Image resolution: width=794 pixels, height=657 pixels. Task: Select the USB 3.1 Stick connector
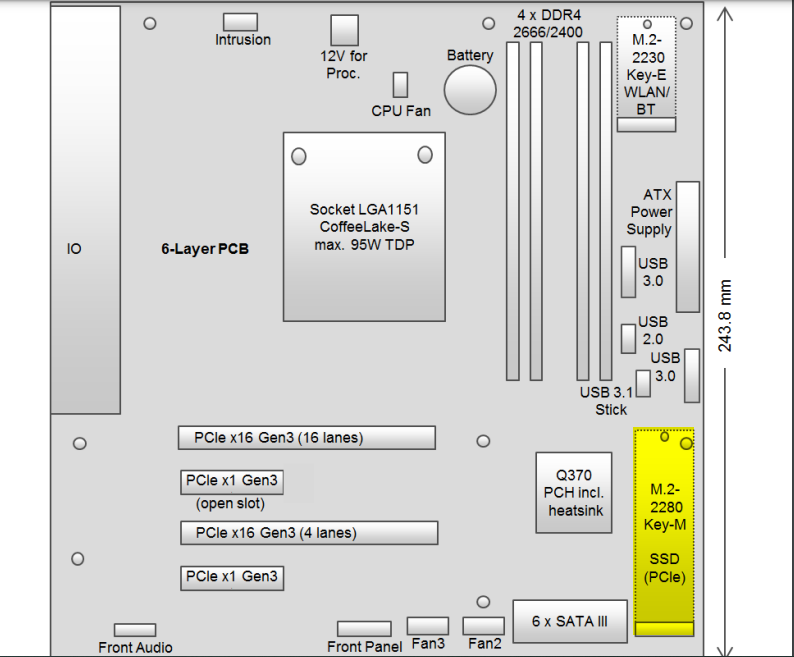coord(643,383)
